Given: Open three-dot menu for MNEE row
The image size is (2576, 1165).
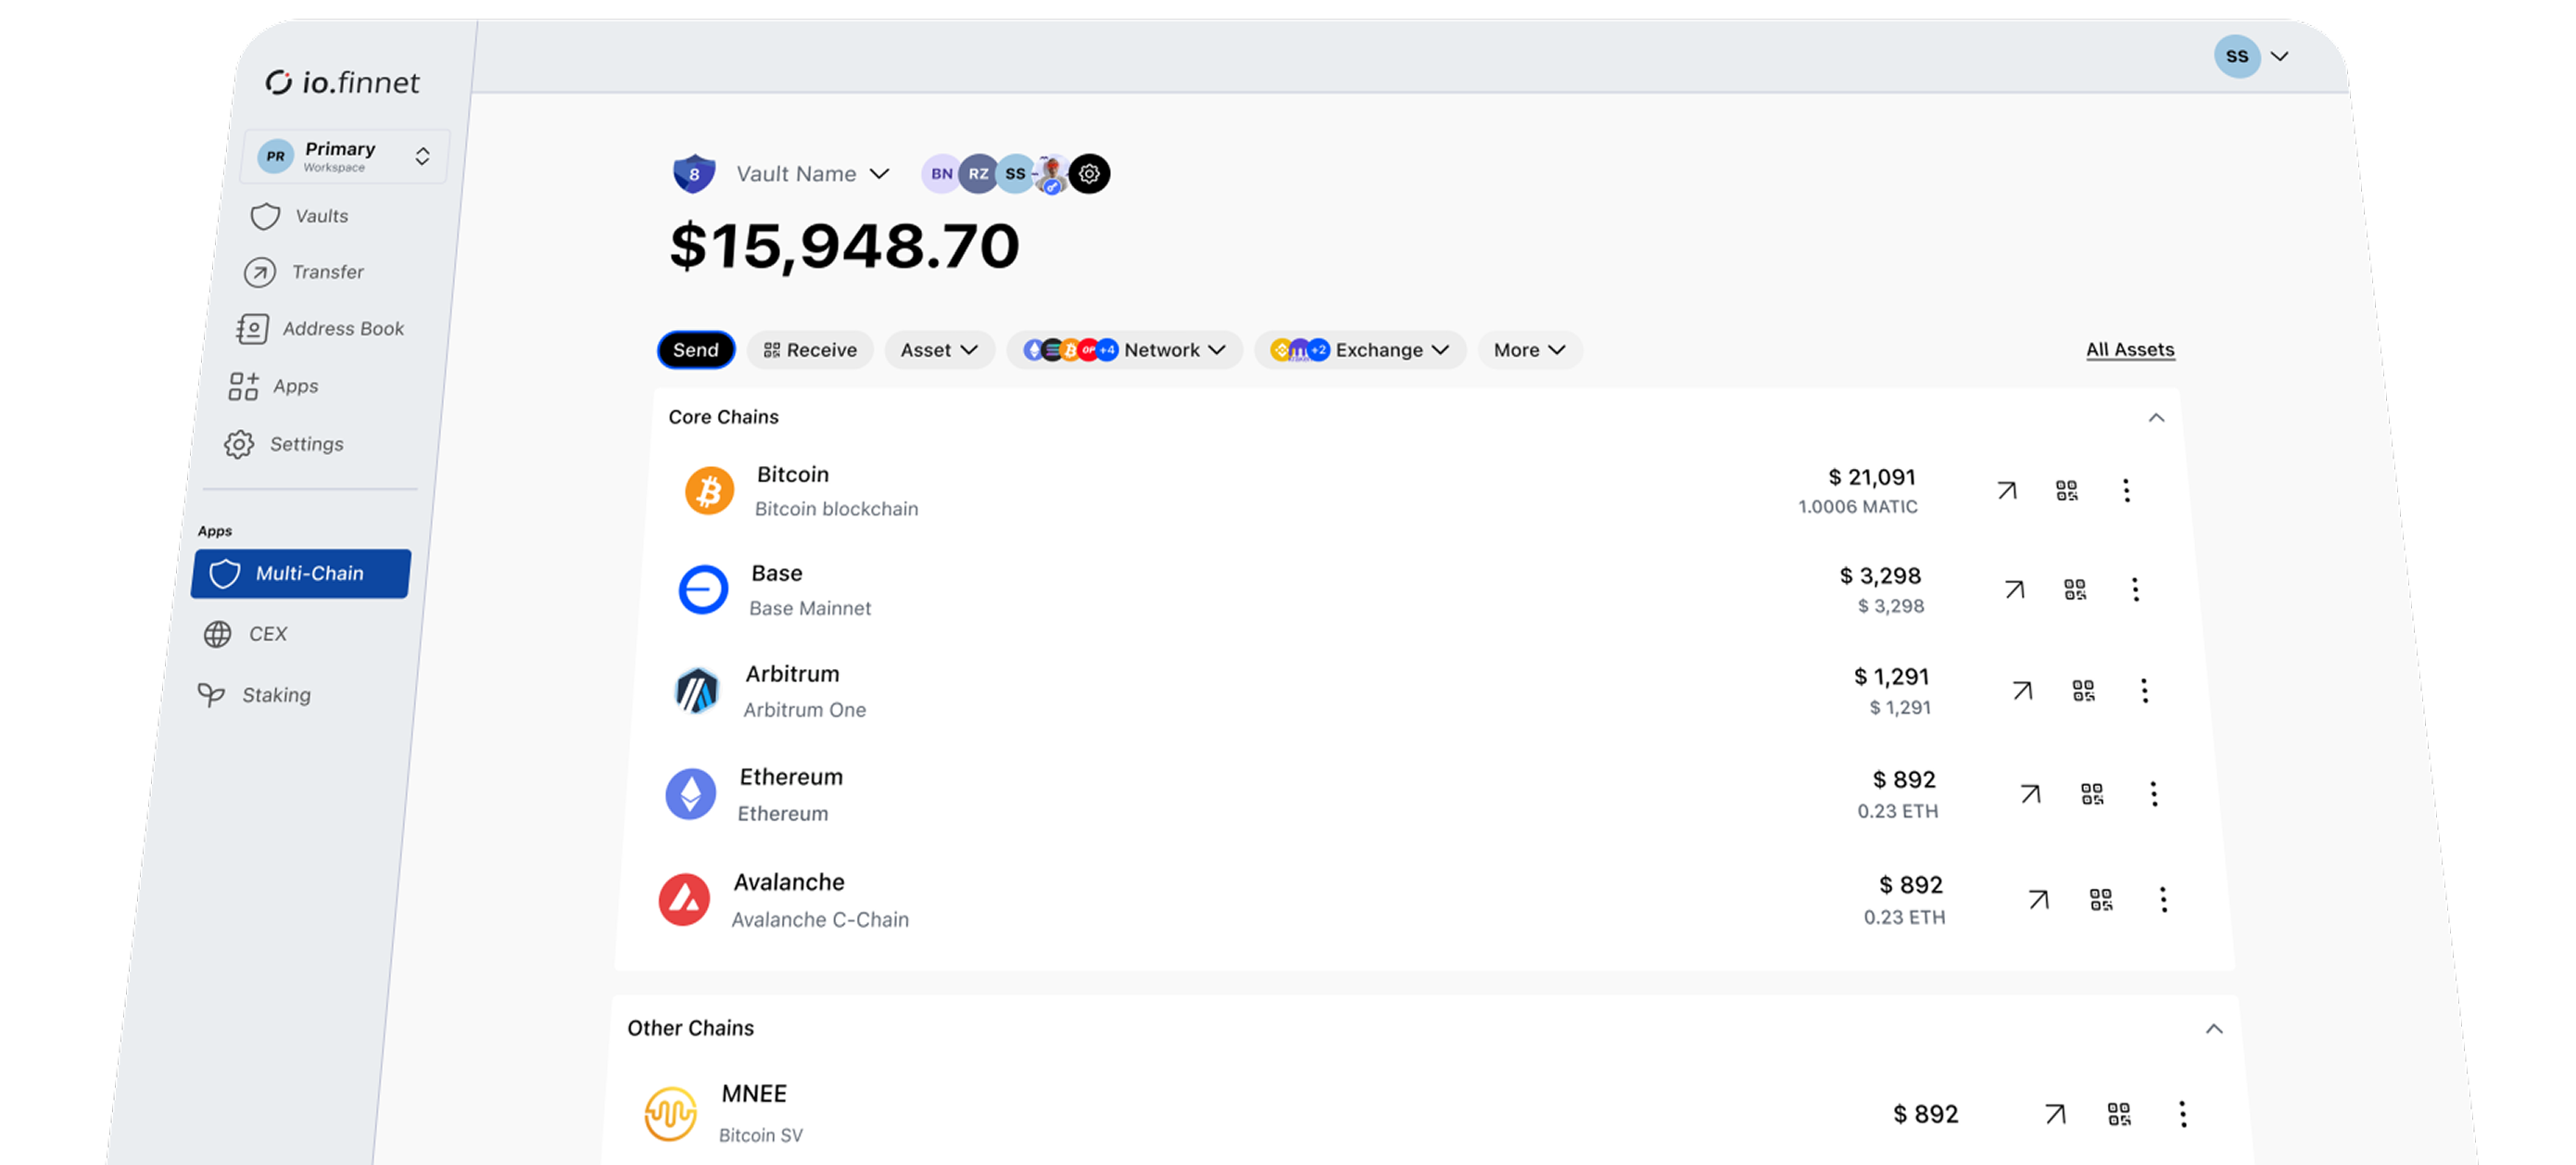Looking at the screenshot, I should [2182, 1114].
